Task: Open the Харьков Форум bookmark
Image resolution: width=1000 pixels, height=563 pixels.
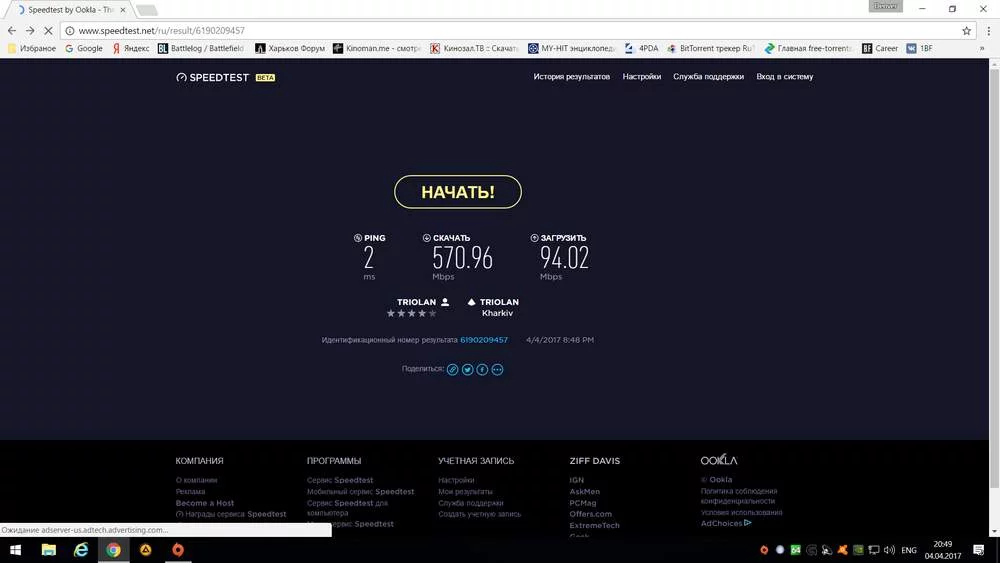Action: (x=290, y=48)
